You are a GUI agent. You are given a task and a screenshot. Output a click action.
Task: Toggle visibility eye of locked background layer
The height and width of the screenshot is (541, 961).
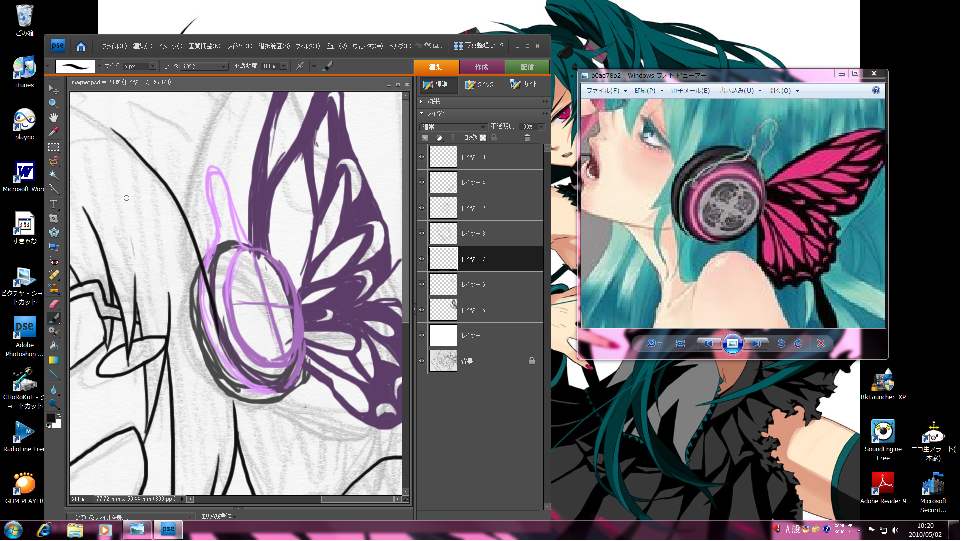click(422, 361)
